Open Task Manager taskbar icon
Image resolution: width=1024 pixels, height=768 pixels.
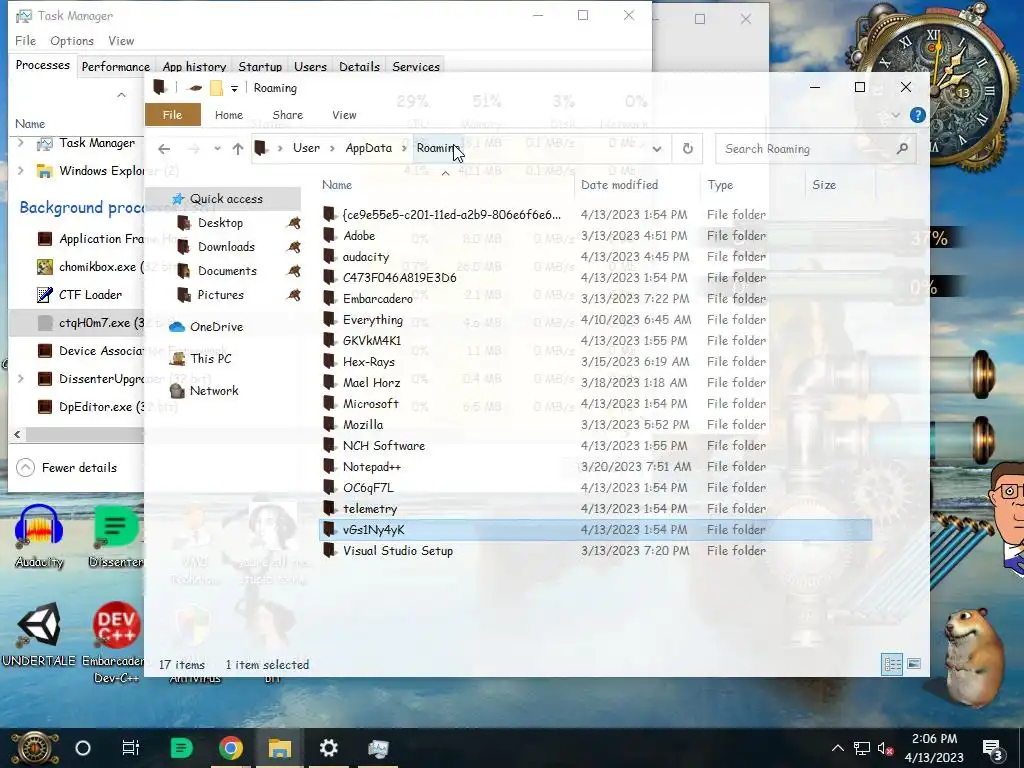click(378, 748)
